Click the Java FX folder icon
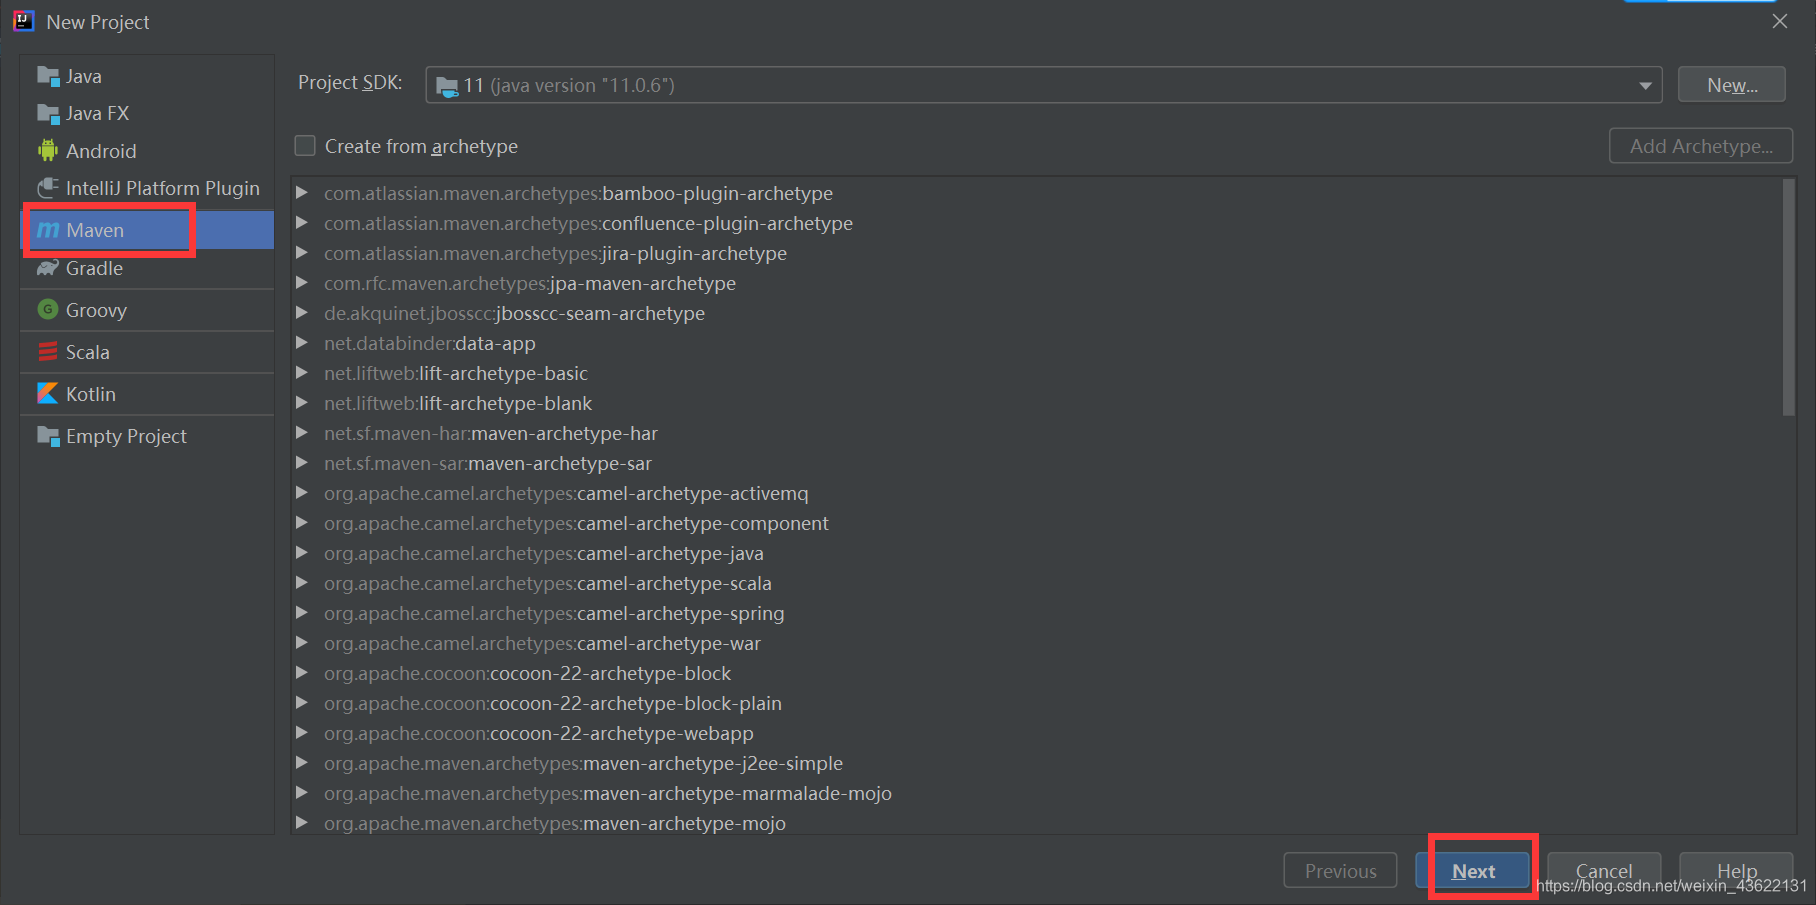1816x905 pixels. click(x=48, y=113)
